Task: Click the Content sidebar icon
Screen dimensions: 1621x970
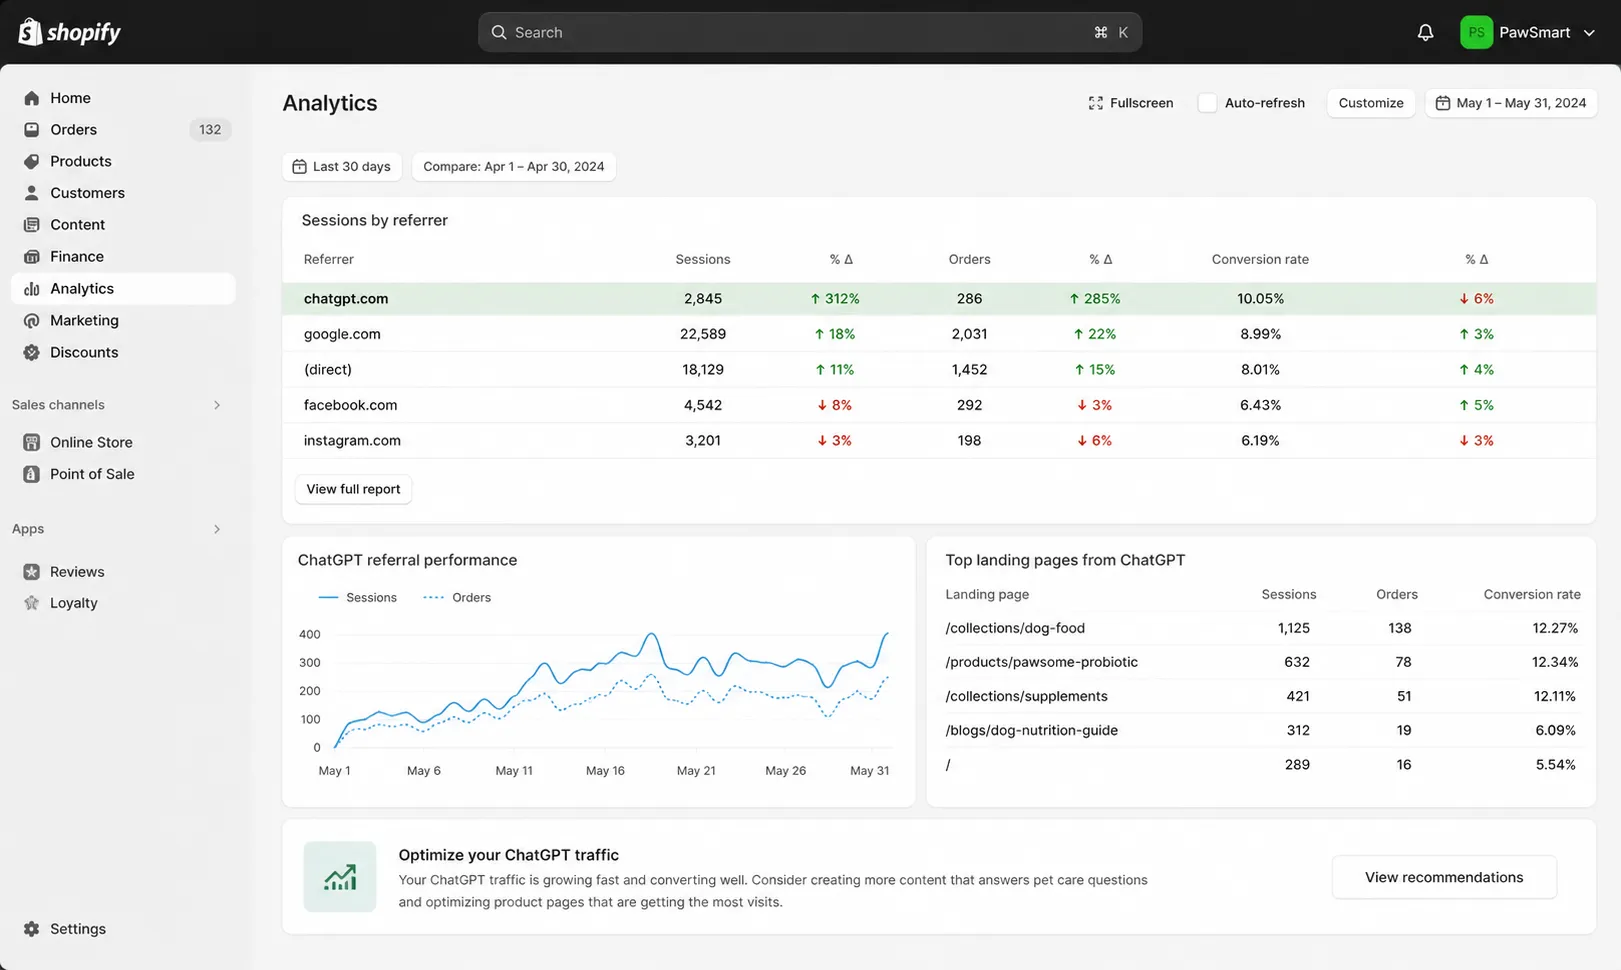Action: (x=32, y=225)
